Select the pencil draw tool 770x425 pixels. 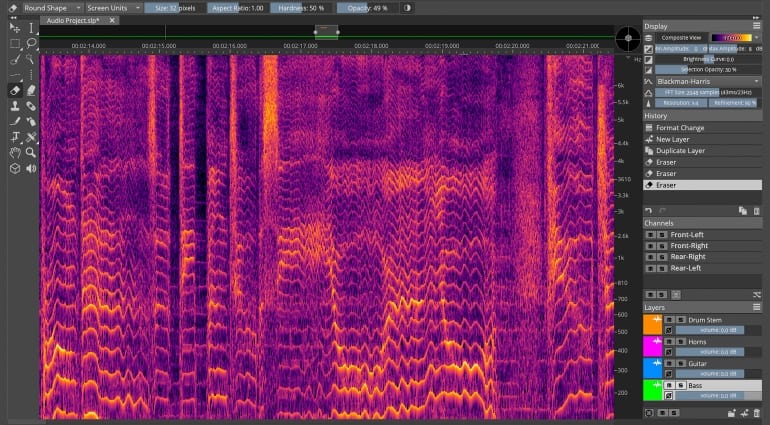tap(15, 121)
